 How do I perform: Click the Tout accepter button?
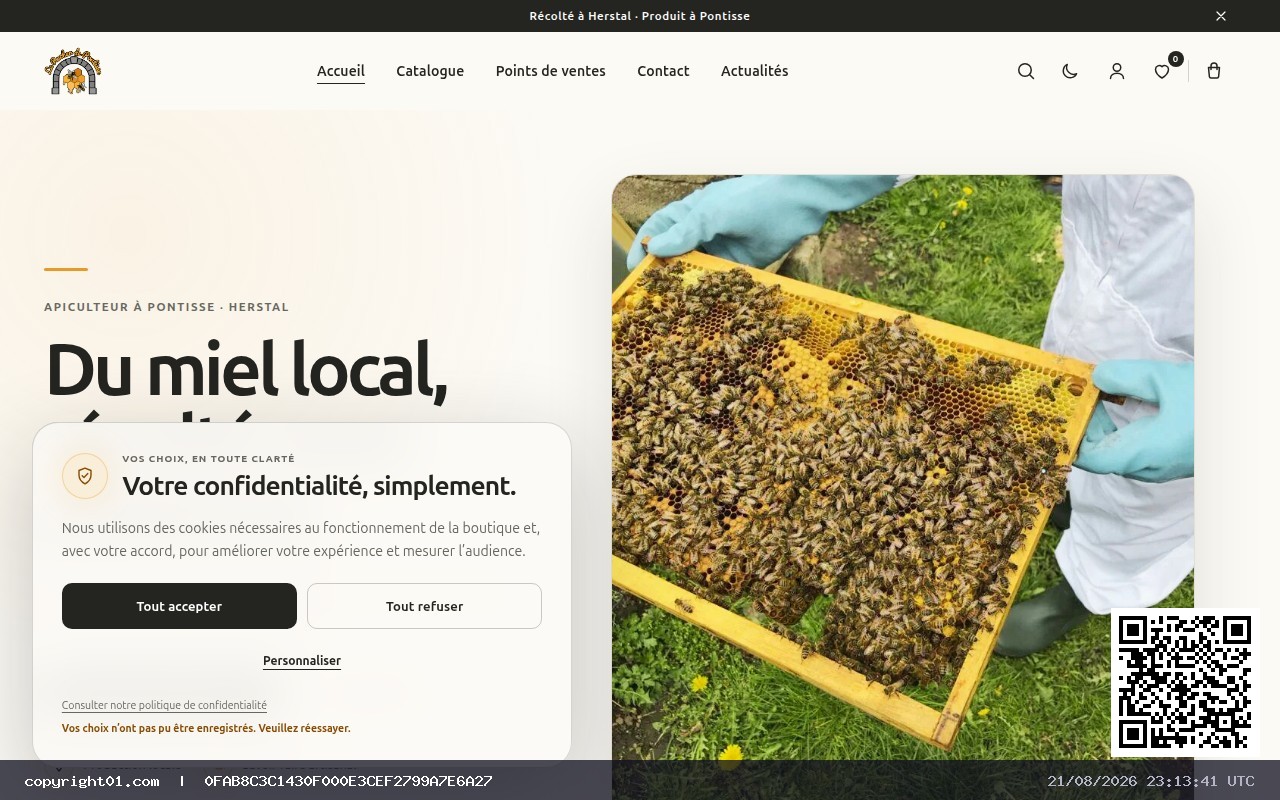click(179, 606)
